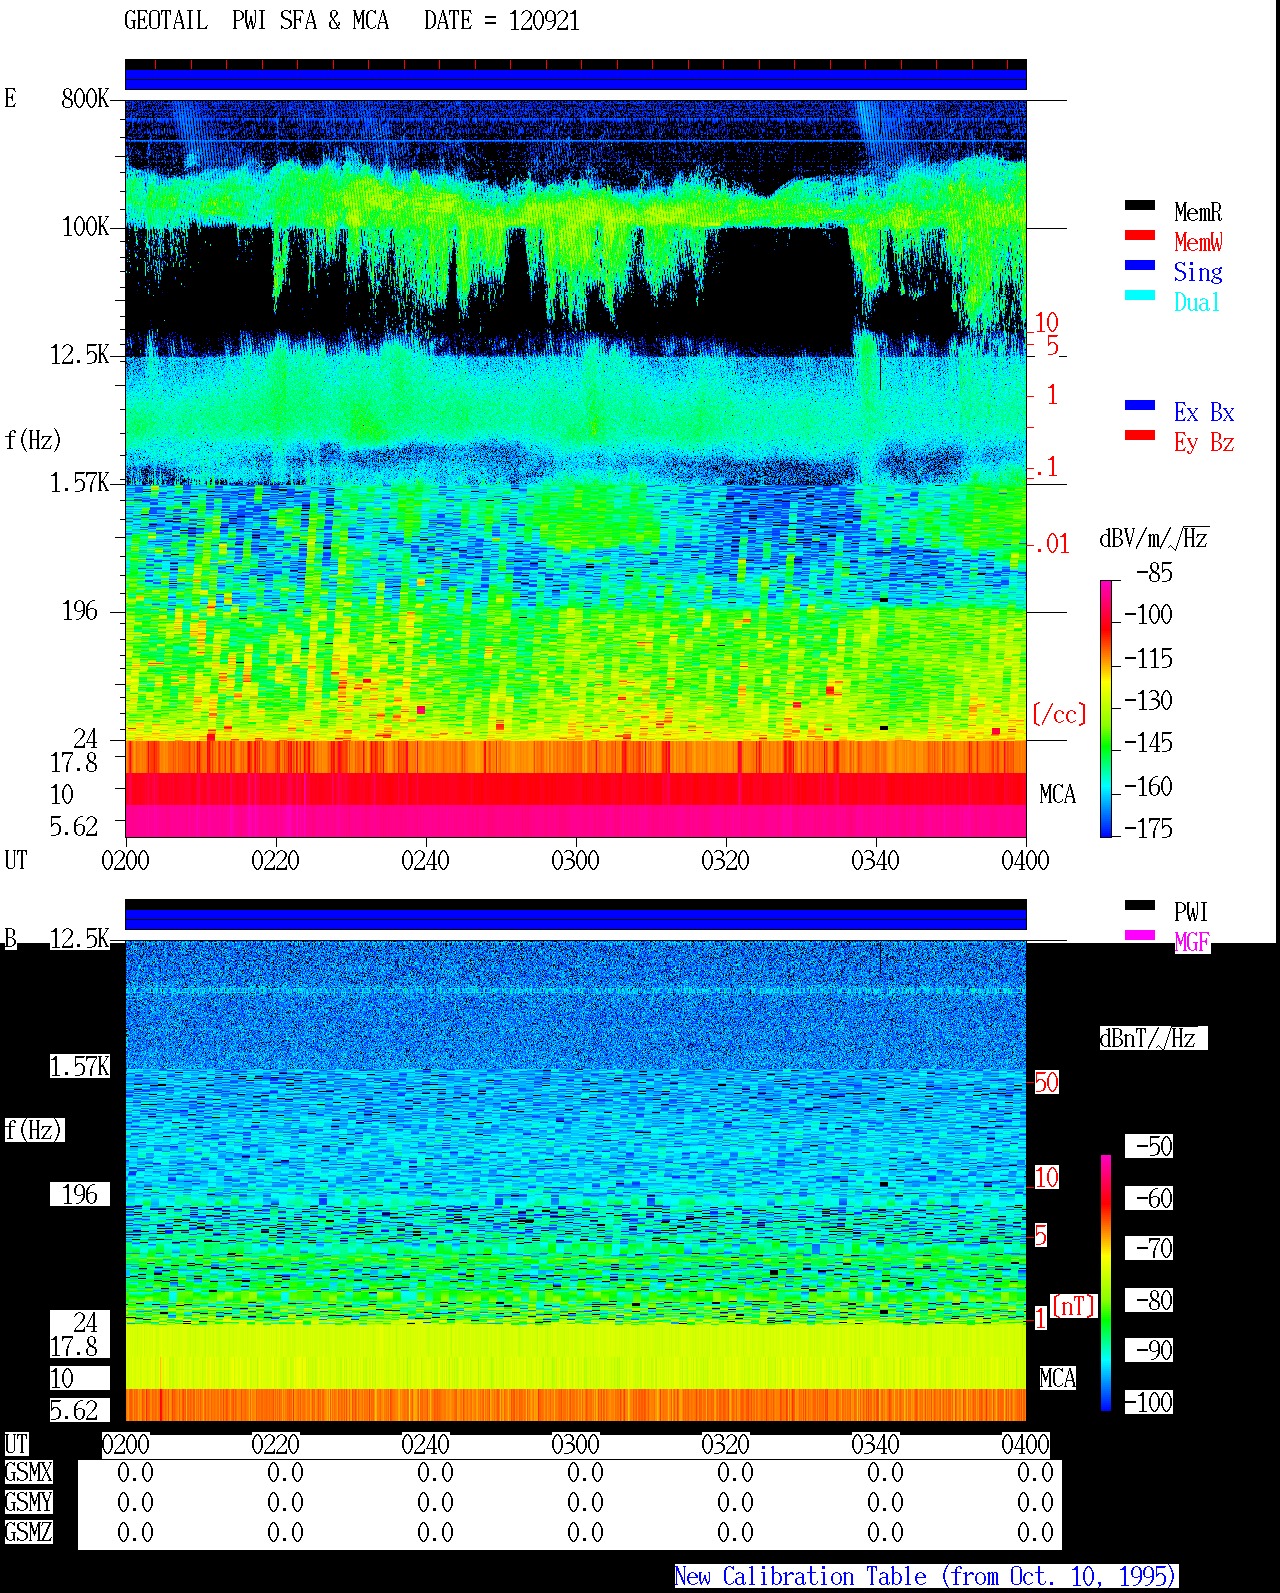Click the 'MemR' legend label
Screen dimensions: 1280x1593
[1198, 212]
